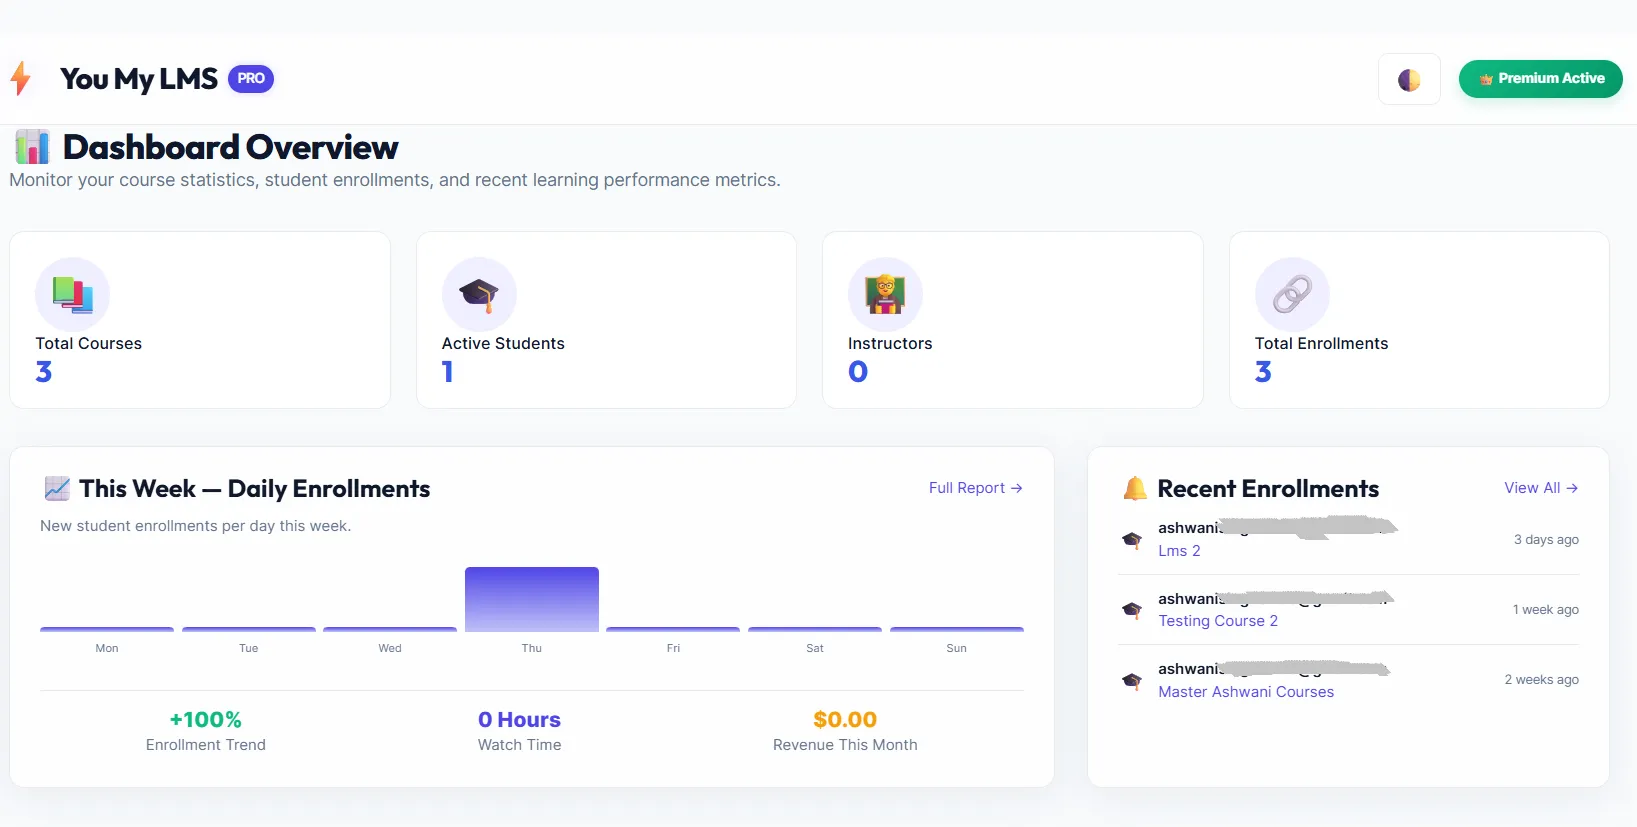Viewport: 1637px width, 827px height.
Task: Click the 'Recent Enrollments' heading
Action: coord(1268,488)
